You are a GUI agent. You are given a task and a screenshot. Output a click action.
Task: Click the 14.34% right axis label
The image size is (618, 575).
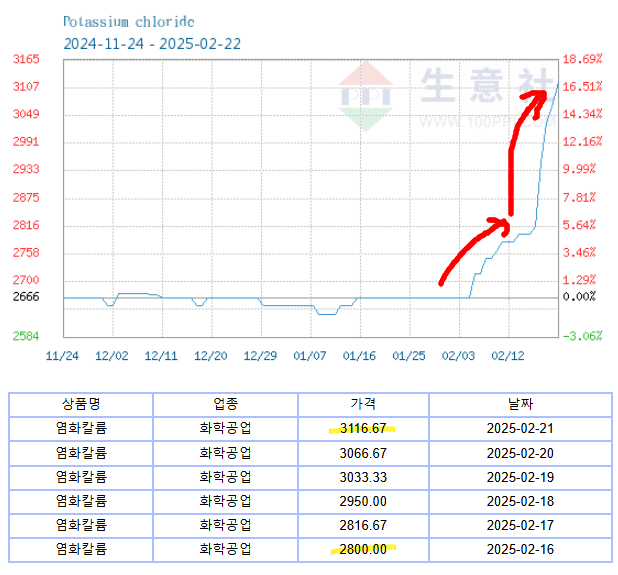click(582, 114)
